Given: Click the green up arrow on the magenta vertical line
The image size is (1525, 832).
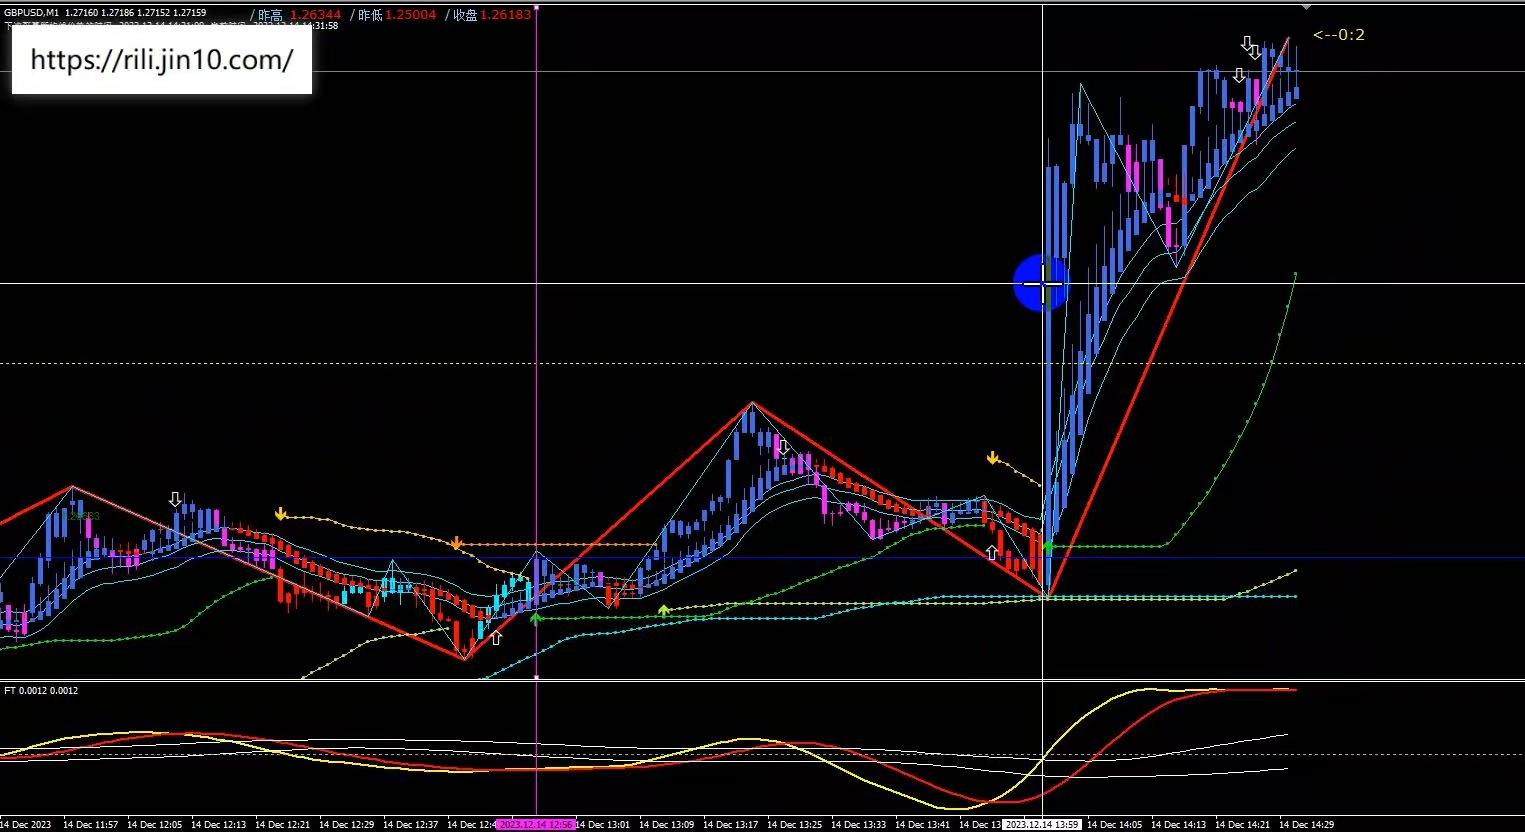Looking at the screenshot, I should pyautogui.click(x=536, y=619).
